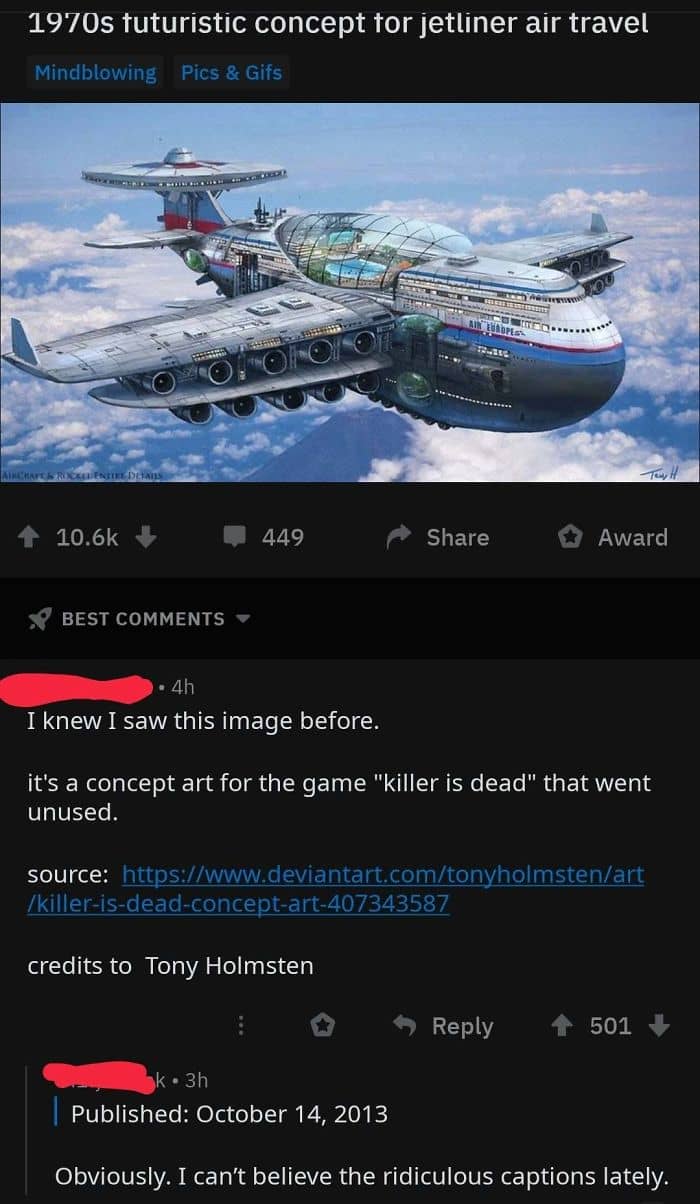Reply to the top comment

(442, 1026)
